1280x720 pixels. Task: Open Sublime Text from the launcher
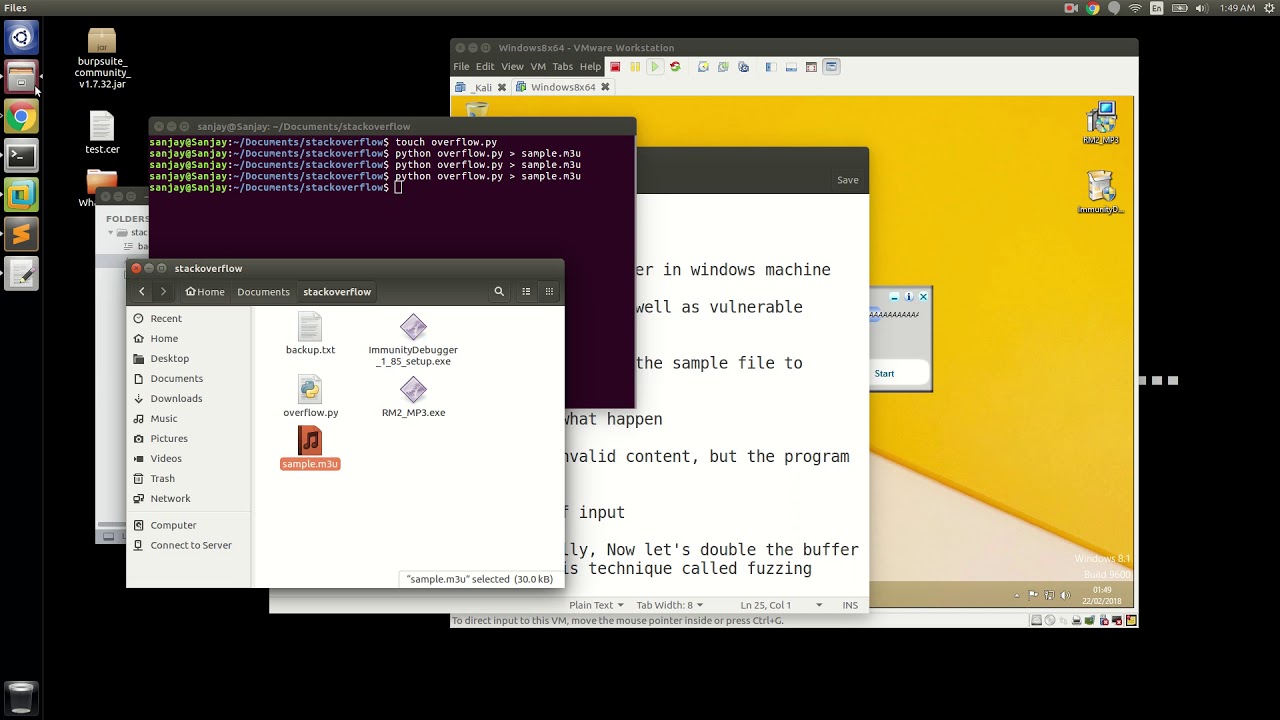pyautogui.click(x=21, y=234)
